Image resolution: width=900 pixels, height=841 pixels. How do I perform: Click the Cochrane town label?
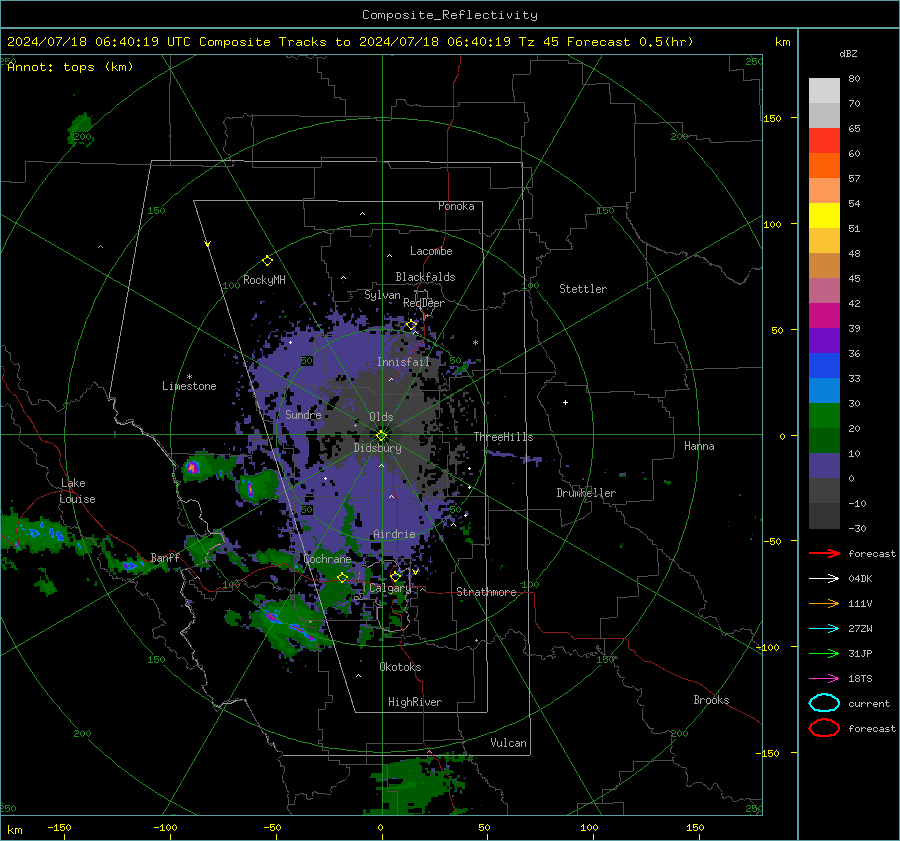pyautogui.click(x=327, y=559)
